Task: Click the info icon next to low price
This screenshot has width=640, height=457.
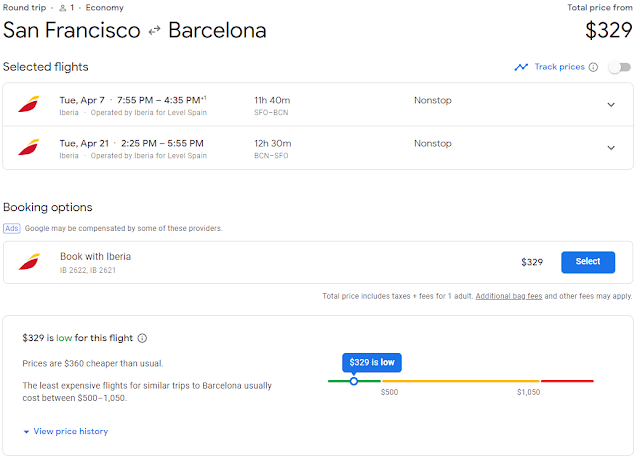Action: point(142,338)
